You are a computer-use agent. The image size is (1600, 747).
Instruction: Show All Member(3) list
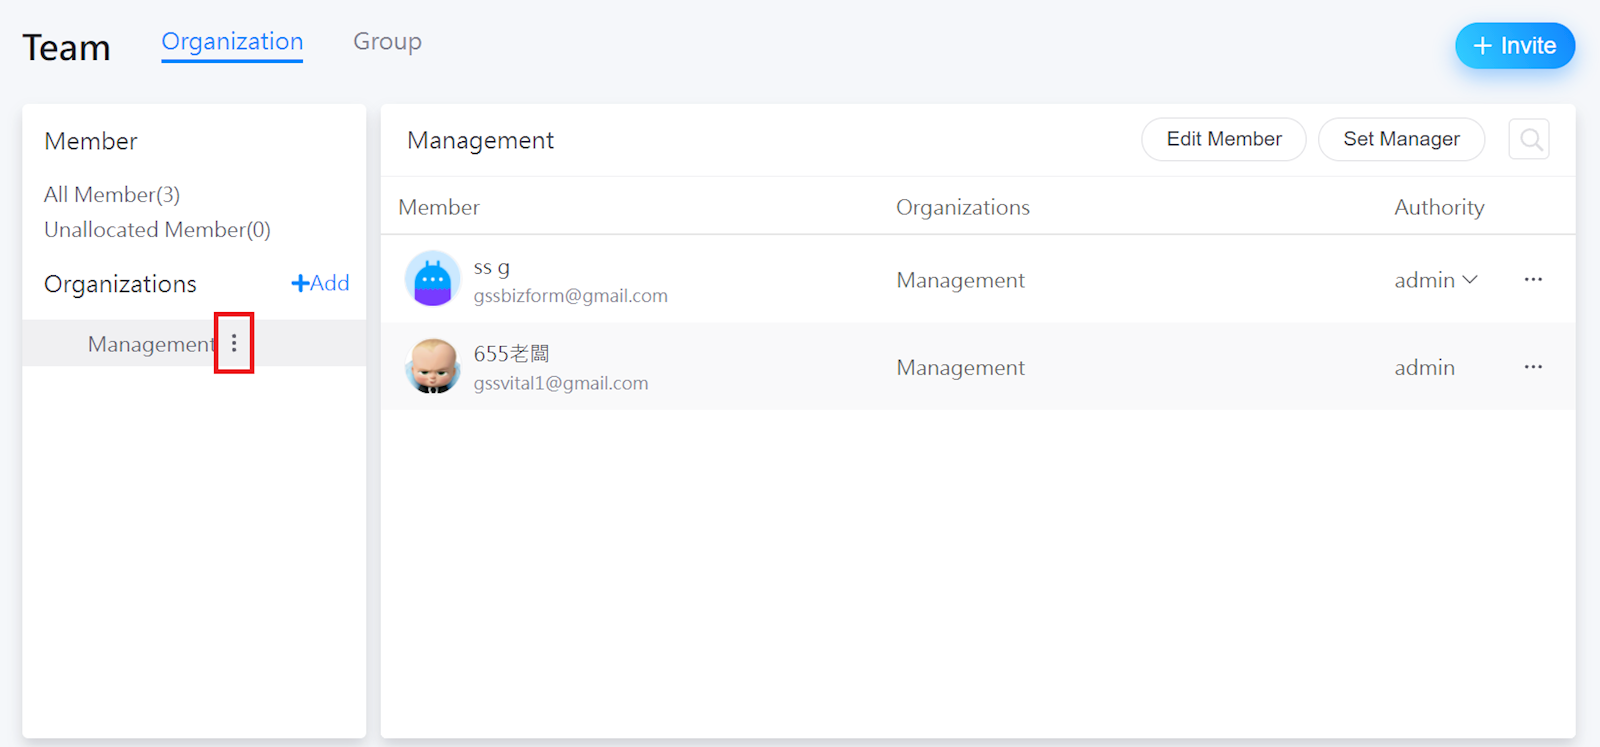point(112,195)
